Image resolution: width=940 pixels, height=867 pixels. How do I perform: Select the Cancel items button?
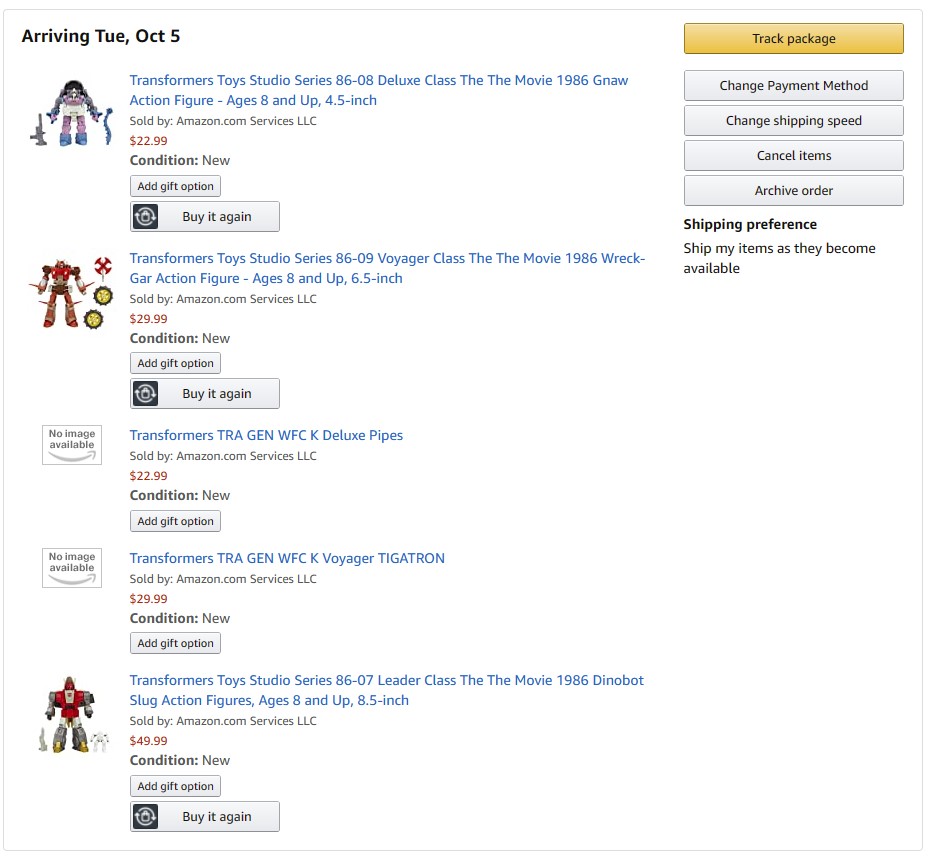(x=793, y=156)
